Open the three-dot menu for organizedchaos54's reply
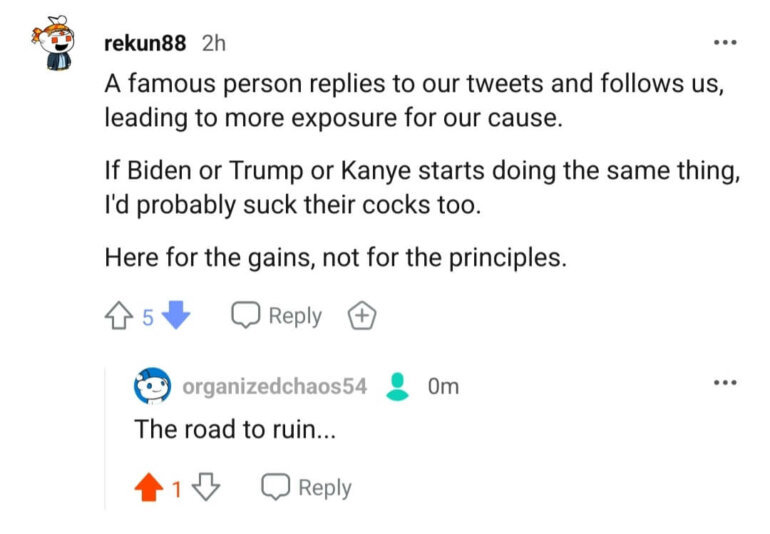Screen dimensions: 770x534 725,383
